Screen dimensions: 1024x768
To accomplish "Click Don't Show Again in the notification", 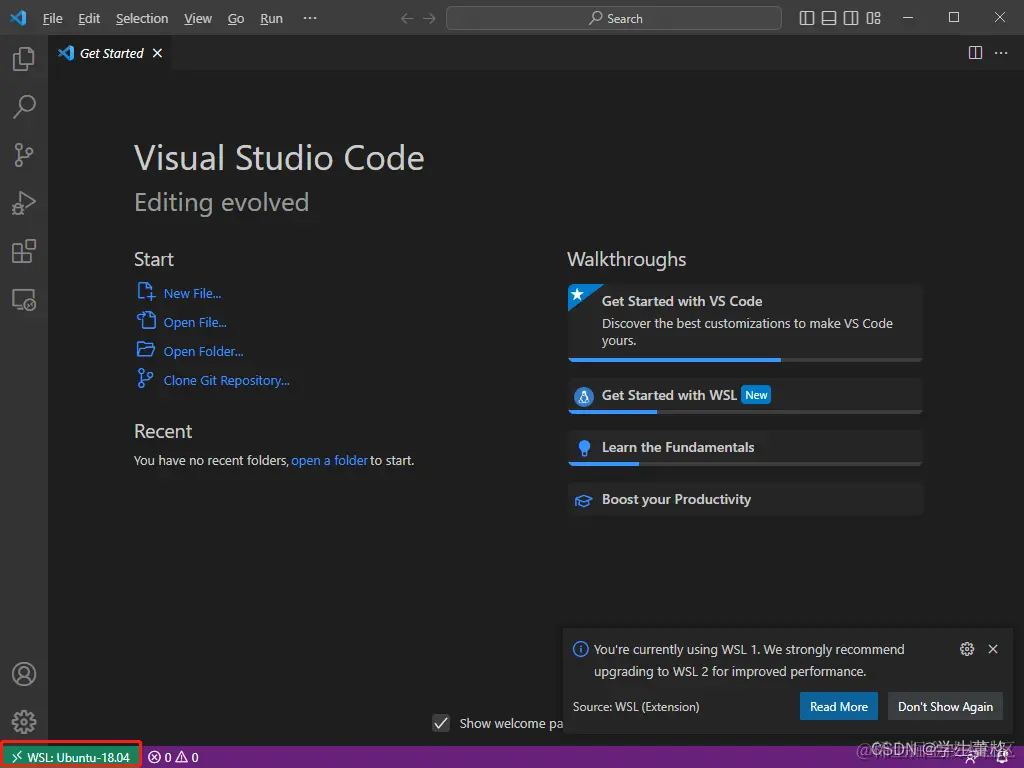I will 945,707.
